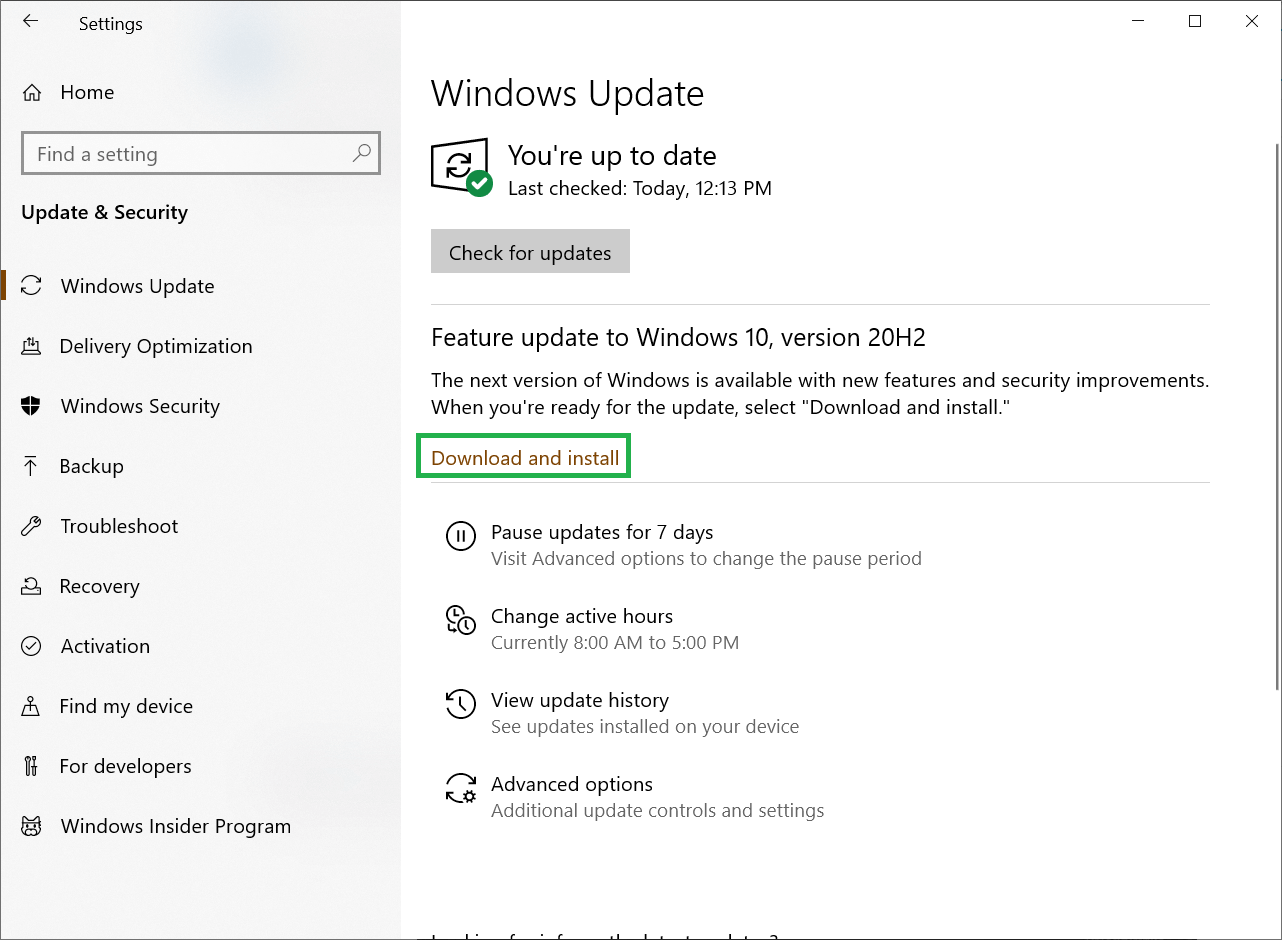Click the Troubleshoot wrench icon
1282x940 pixels.
click(x=31, y=526)
